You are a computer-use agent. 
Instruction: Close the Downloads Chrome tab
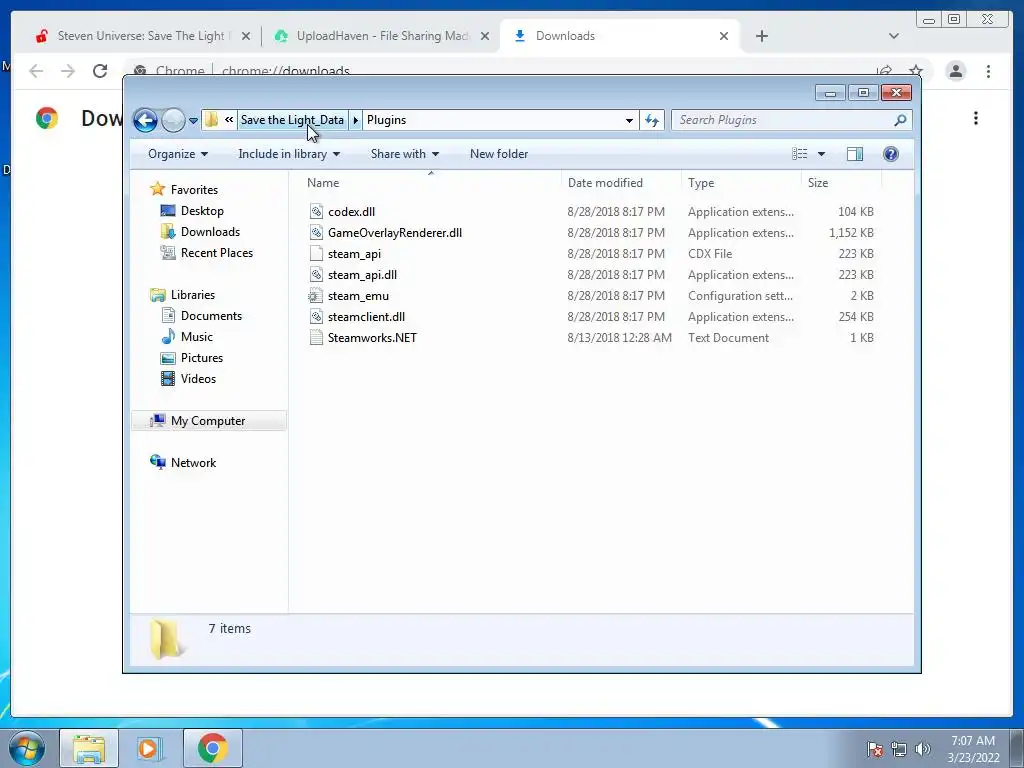724,36
